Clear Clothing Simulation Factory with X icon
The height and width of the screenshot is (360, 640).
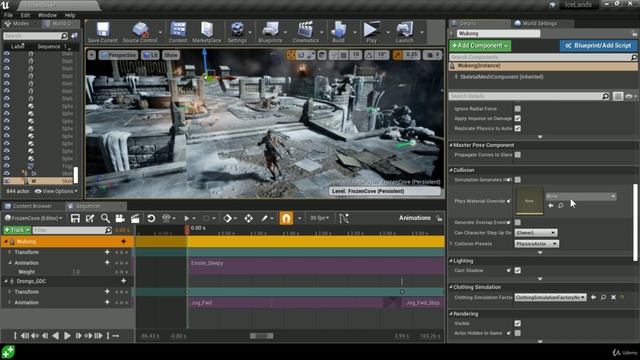tap(613, 297)
